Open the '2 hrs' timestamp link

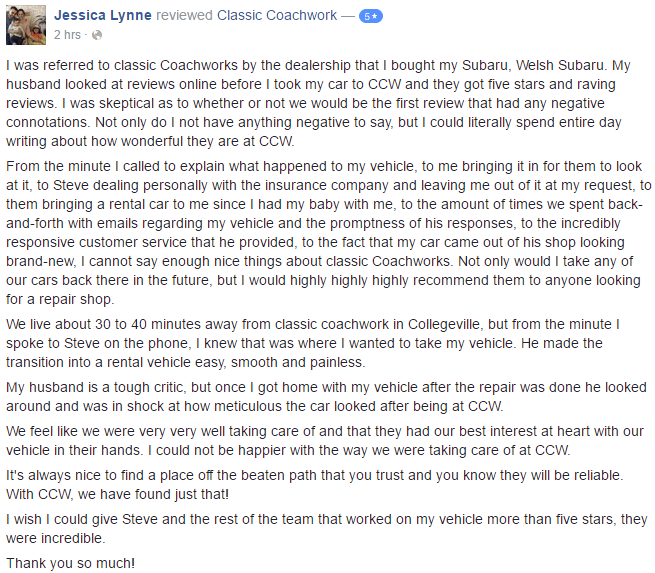(x=67, y=35)
